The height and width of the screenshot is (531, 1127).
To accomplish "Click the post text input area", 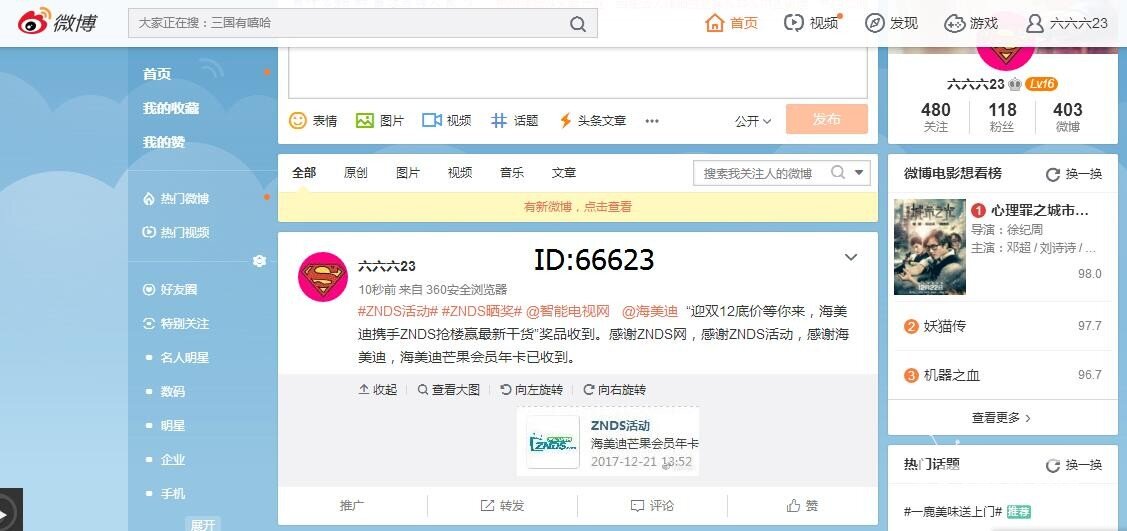I will click(578, 72).
